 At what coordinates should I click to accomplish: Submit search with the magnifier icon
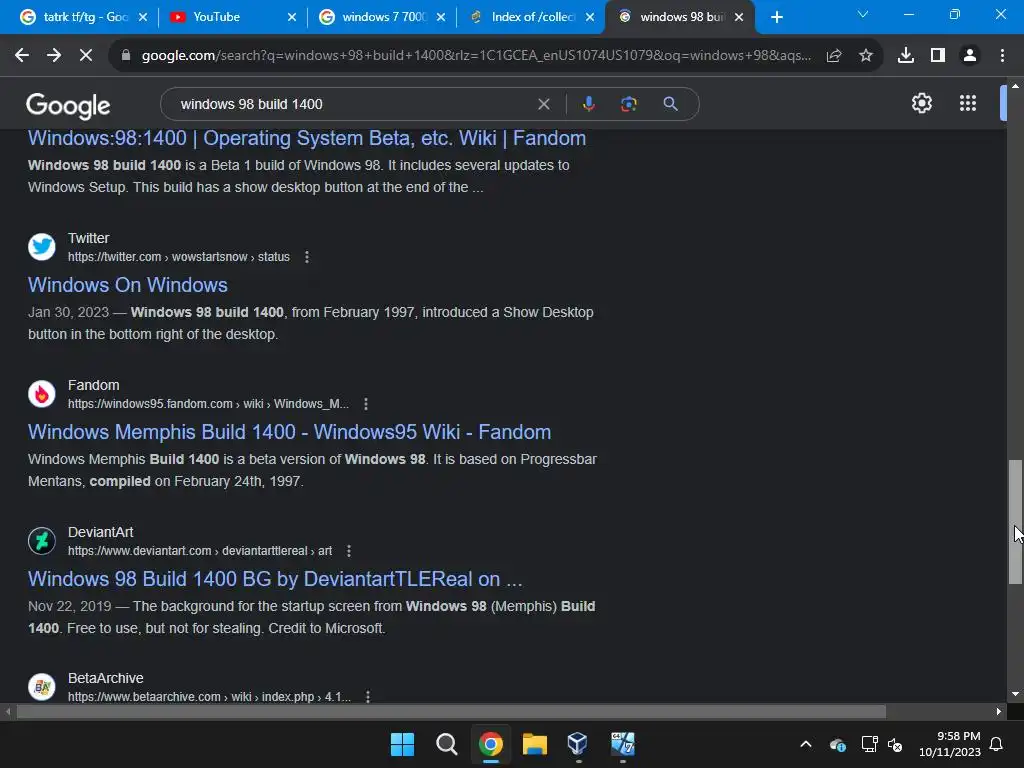(670, 104)
